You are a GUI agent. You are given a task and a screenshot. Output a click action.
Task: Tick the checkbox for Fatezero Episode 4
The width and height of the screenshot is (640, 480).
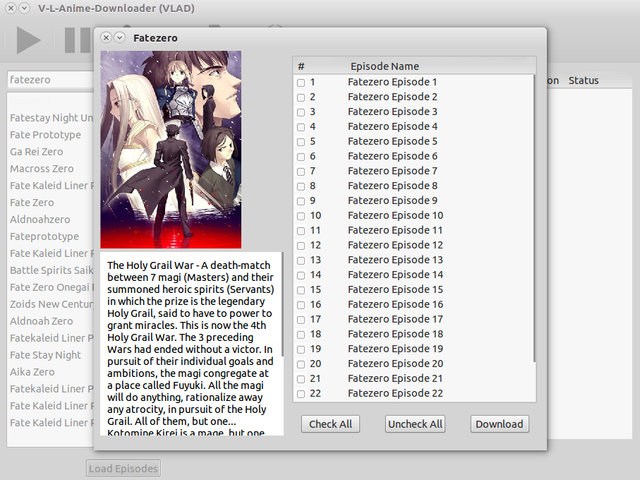pos(301,127)
